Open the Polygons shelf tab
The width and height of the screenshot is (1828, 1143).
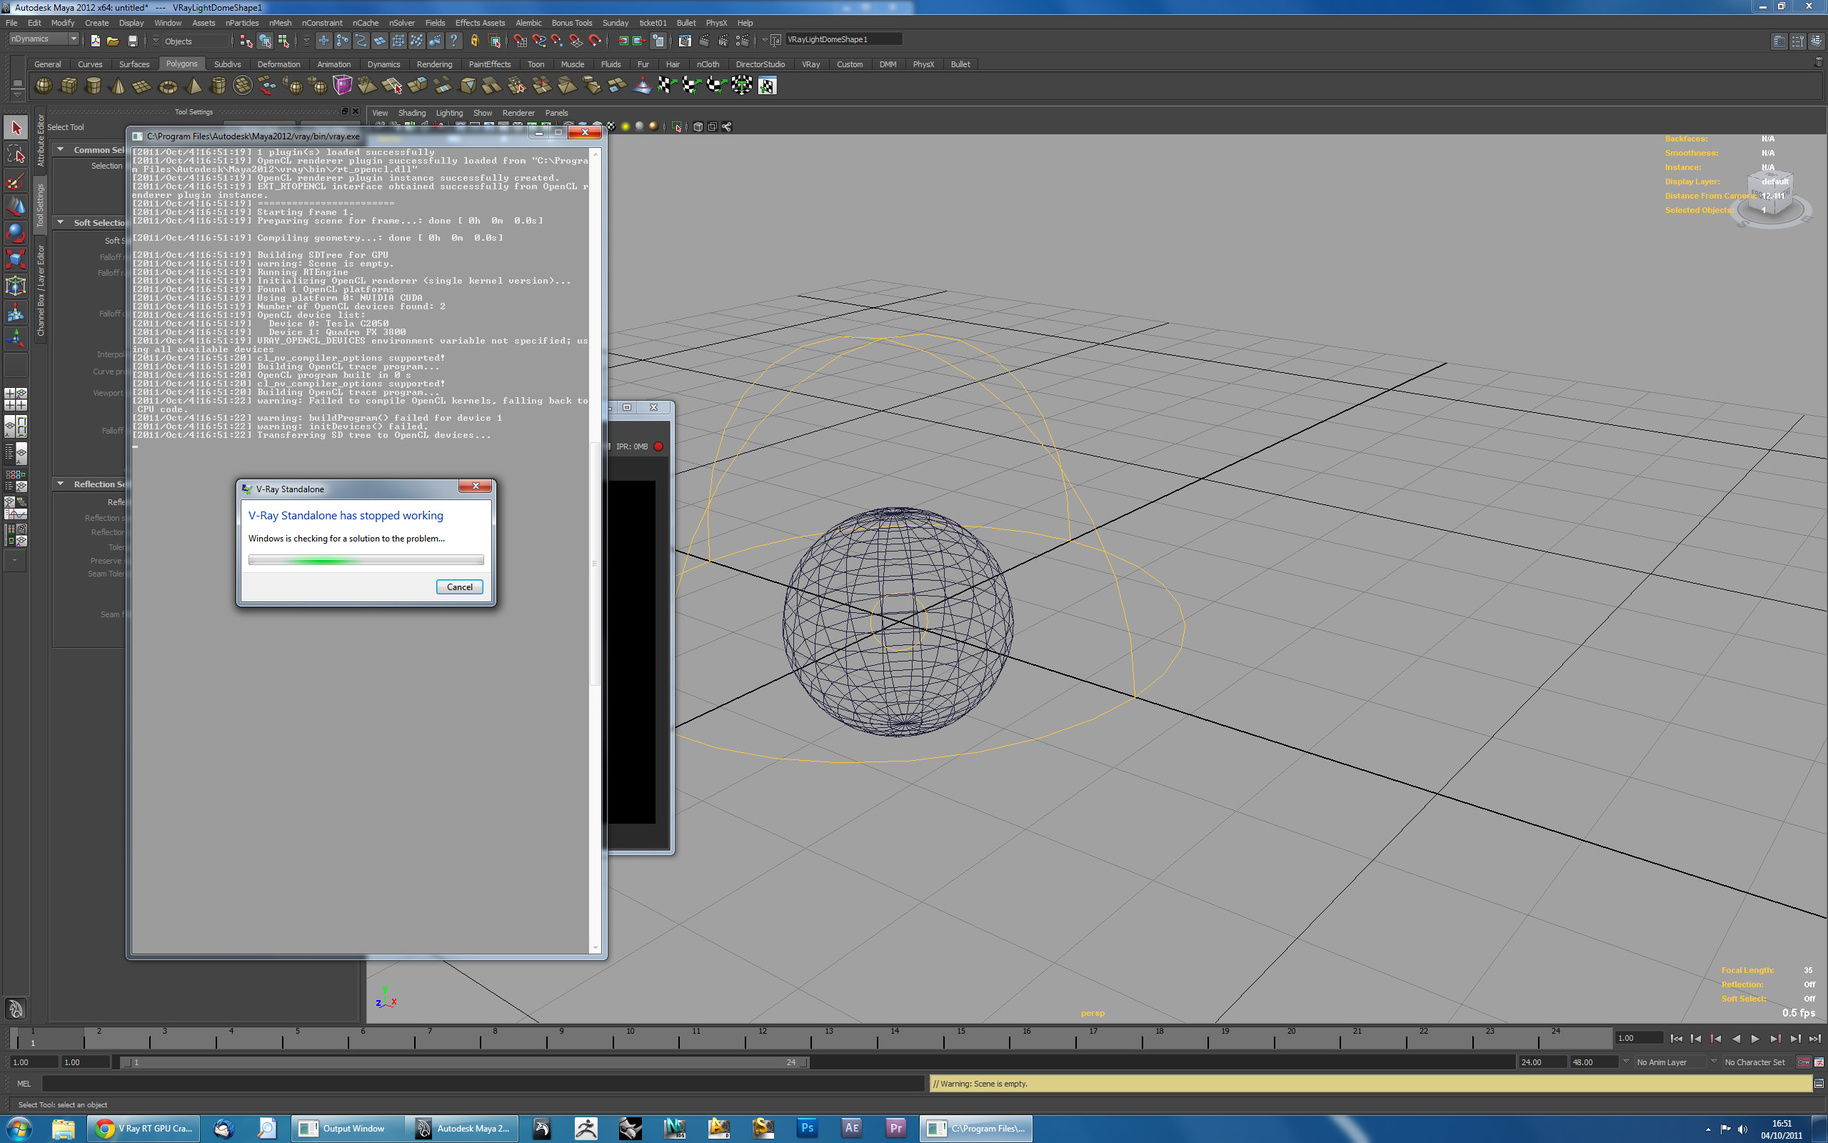181,64
